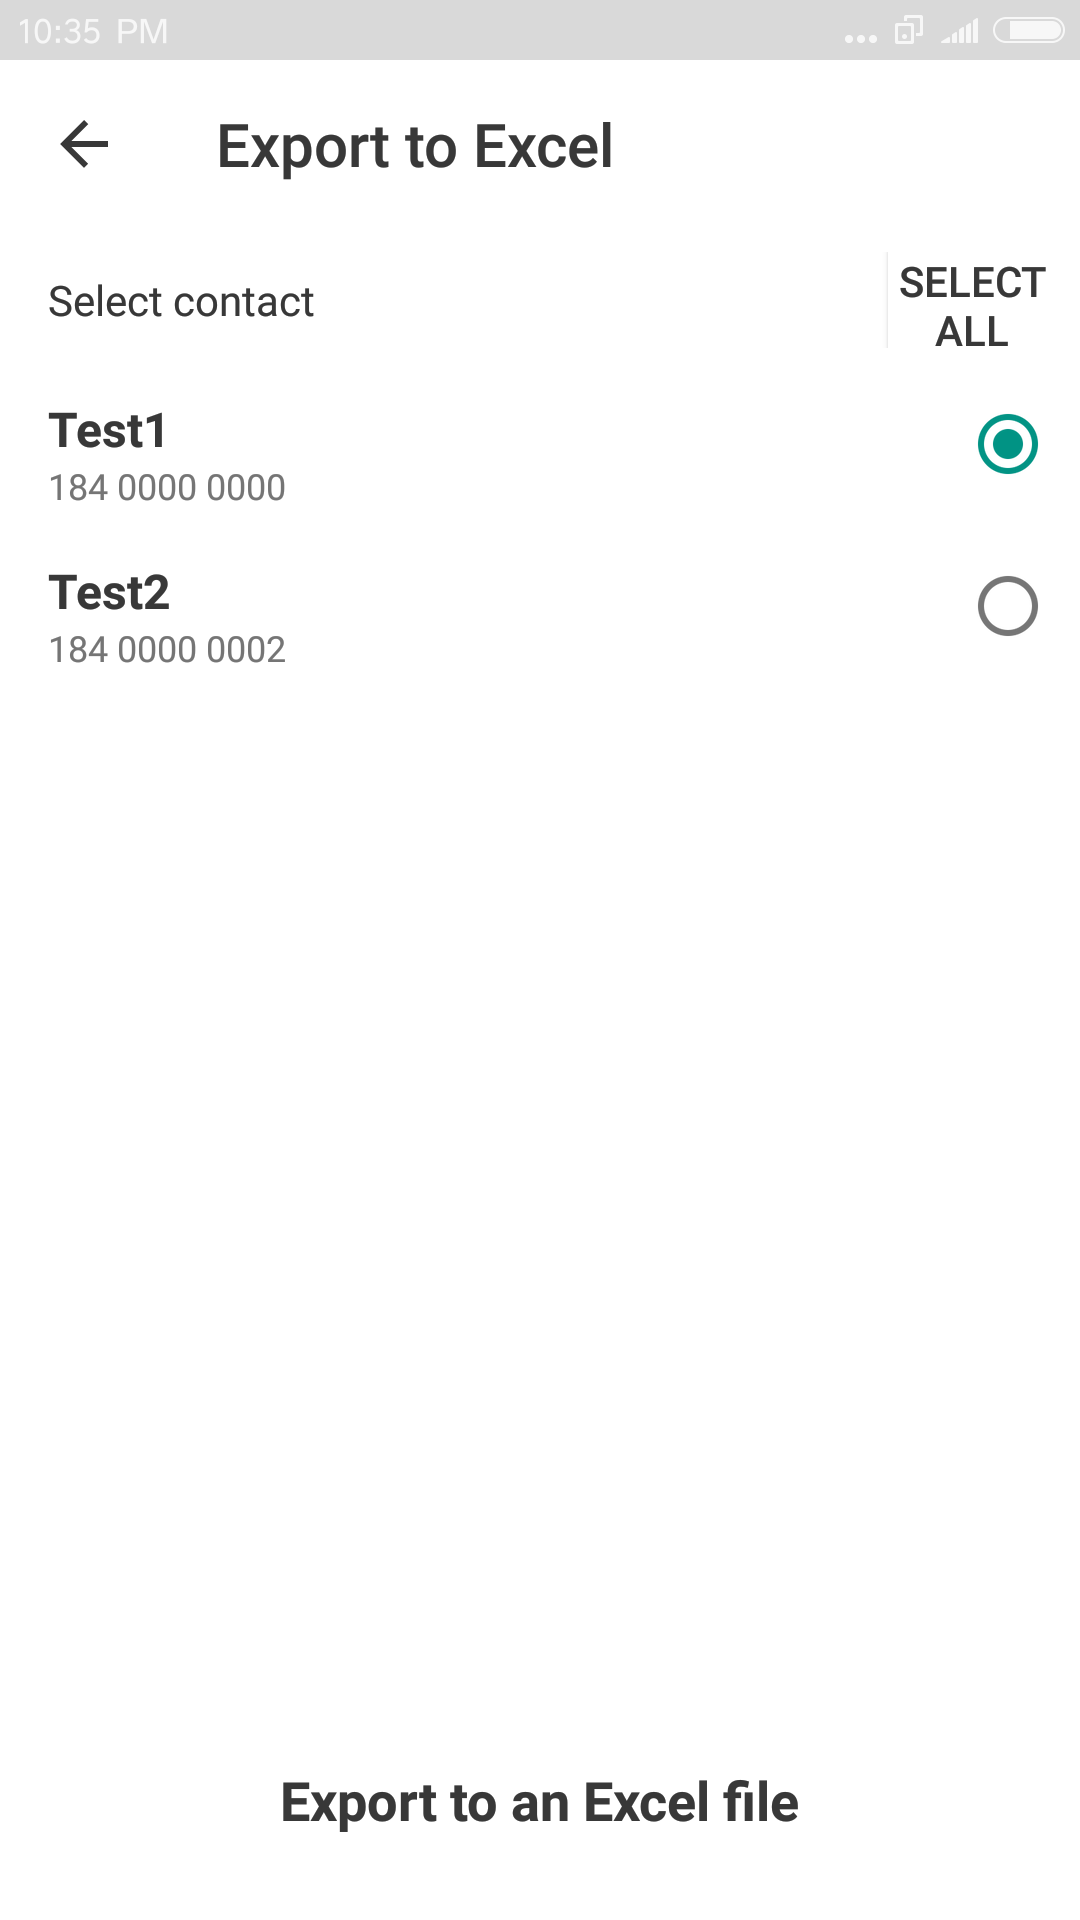Tap the Select contact label
Screen dimensions: 1080x1920
(181, 302)
